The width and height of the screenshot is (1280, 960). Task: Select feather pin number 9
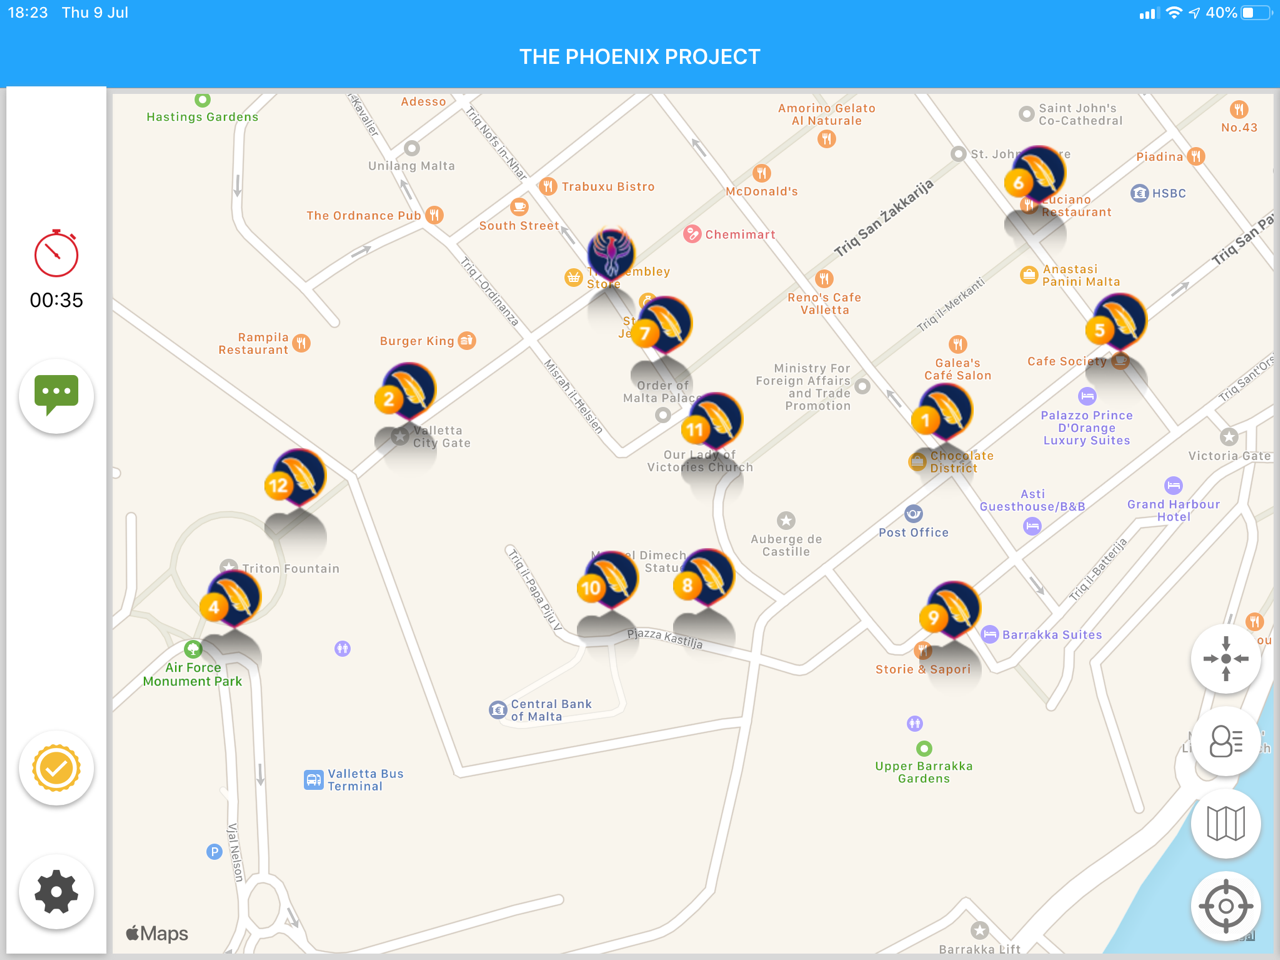[950, 610]
